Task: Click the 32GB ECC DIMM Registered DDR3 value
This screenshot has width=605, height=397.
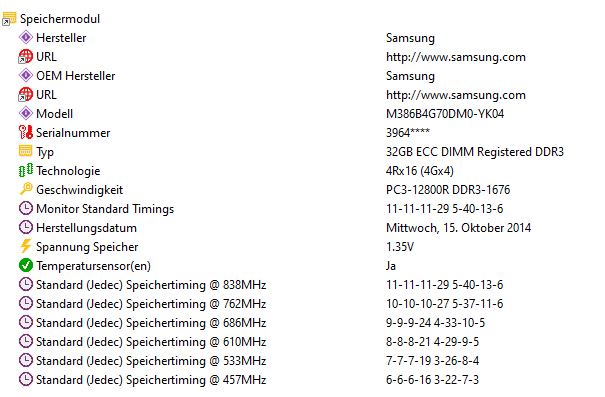Action: (475, 152)
